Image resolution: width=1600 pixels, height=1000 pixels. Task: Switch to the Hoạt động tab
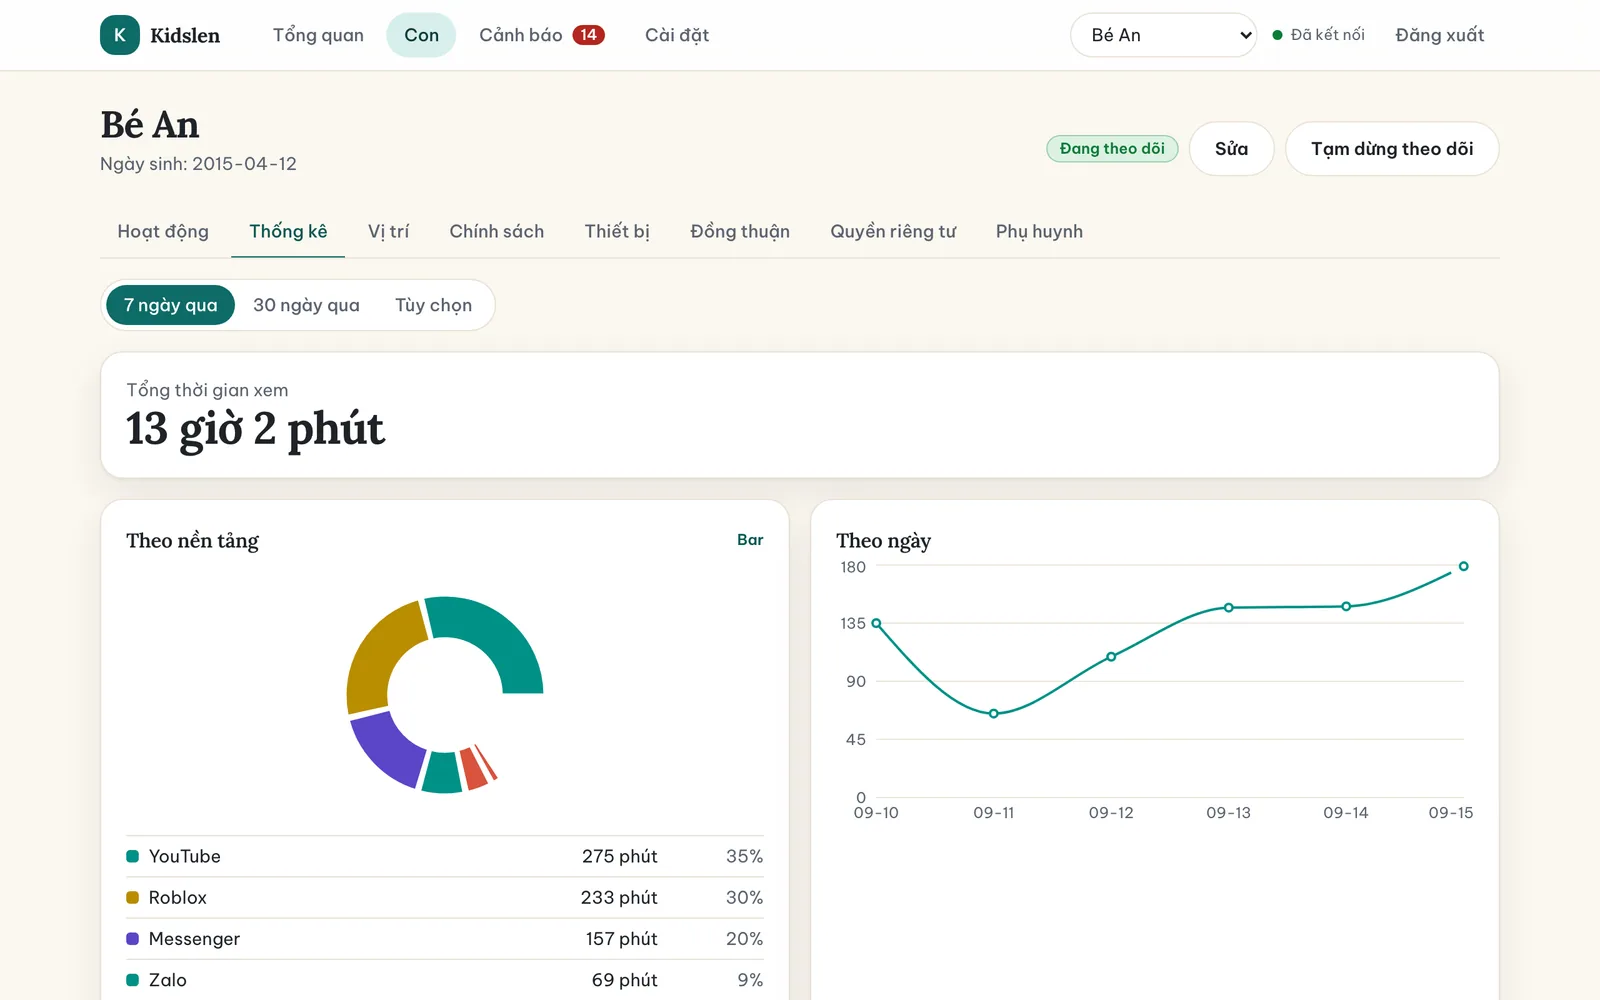point(163,231)
